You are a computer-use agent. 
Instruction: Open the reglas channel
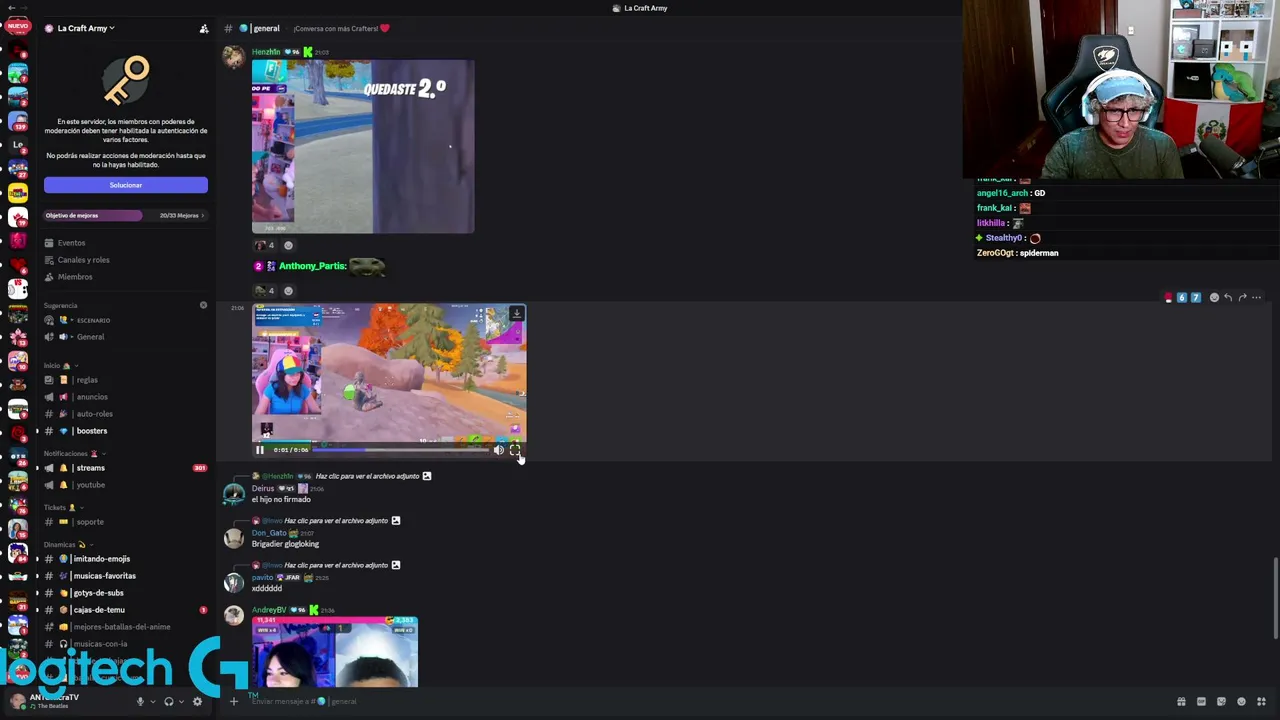pyautogui.click(x=87, y=380)
